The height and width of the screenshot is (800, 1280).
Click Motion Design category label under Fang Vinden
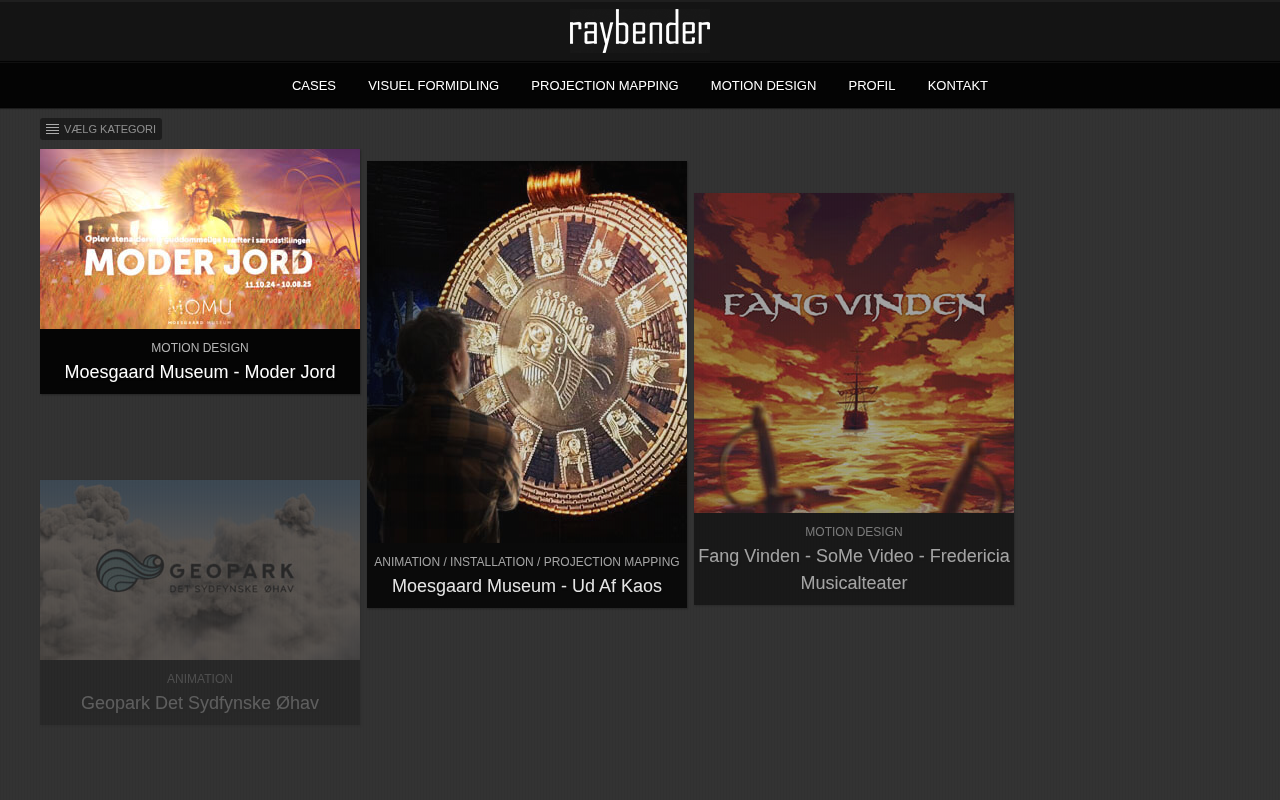point(854,532)
